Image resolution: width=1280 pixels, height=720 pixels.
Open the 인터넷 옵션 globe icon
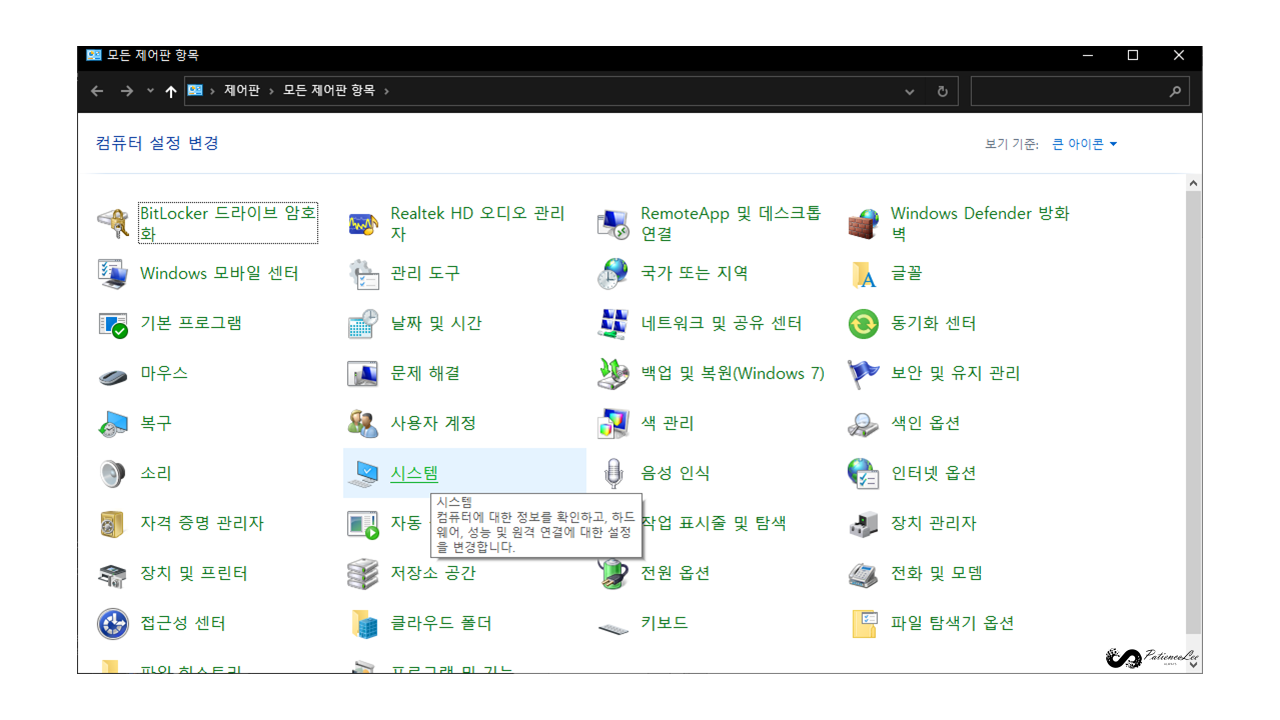[x=863, y=474]
